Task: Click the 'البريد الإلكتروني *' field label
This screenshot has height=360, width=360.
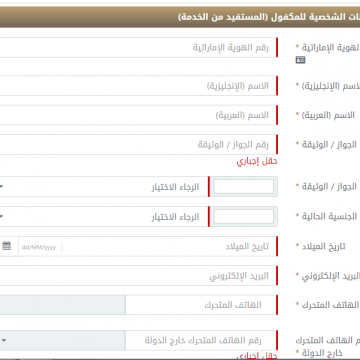Action: pos(328,276)
